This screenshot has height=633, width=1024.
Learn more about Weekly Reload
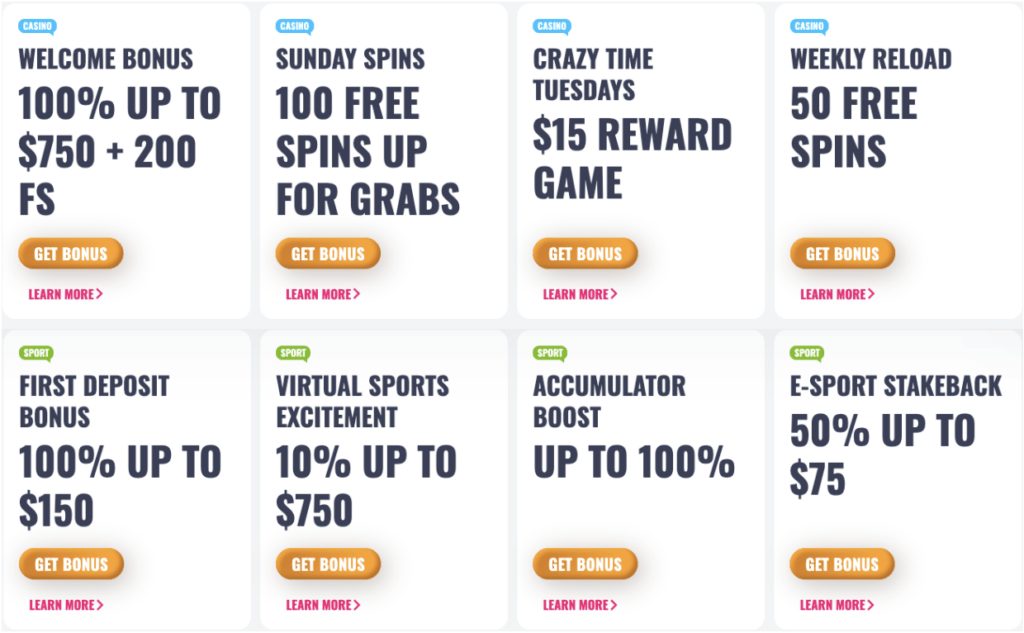[x=837, y=295]
